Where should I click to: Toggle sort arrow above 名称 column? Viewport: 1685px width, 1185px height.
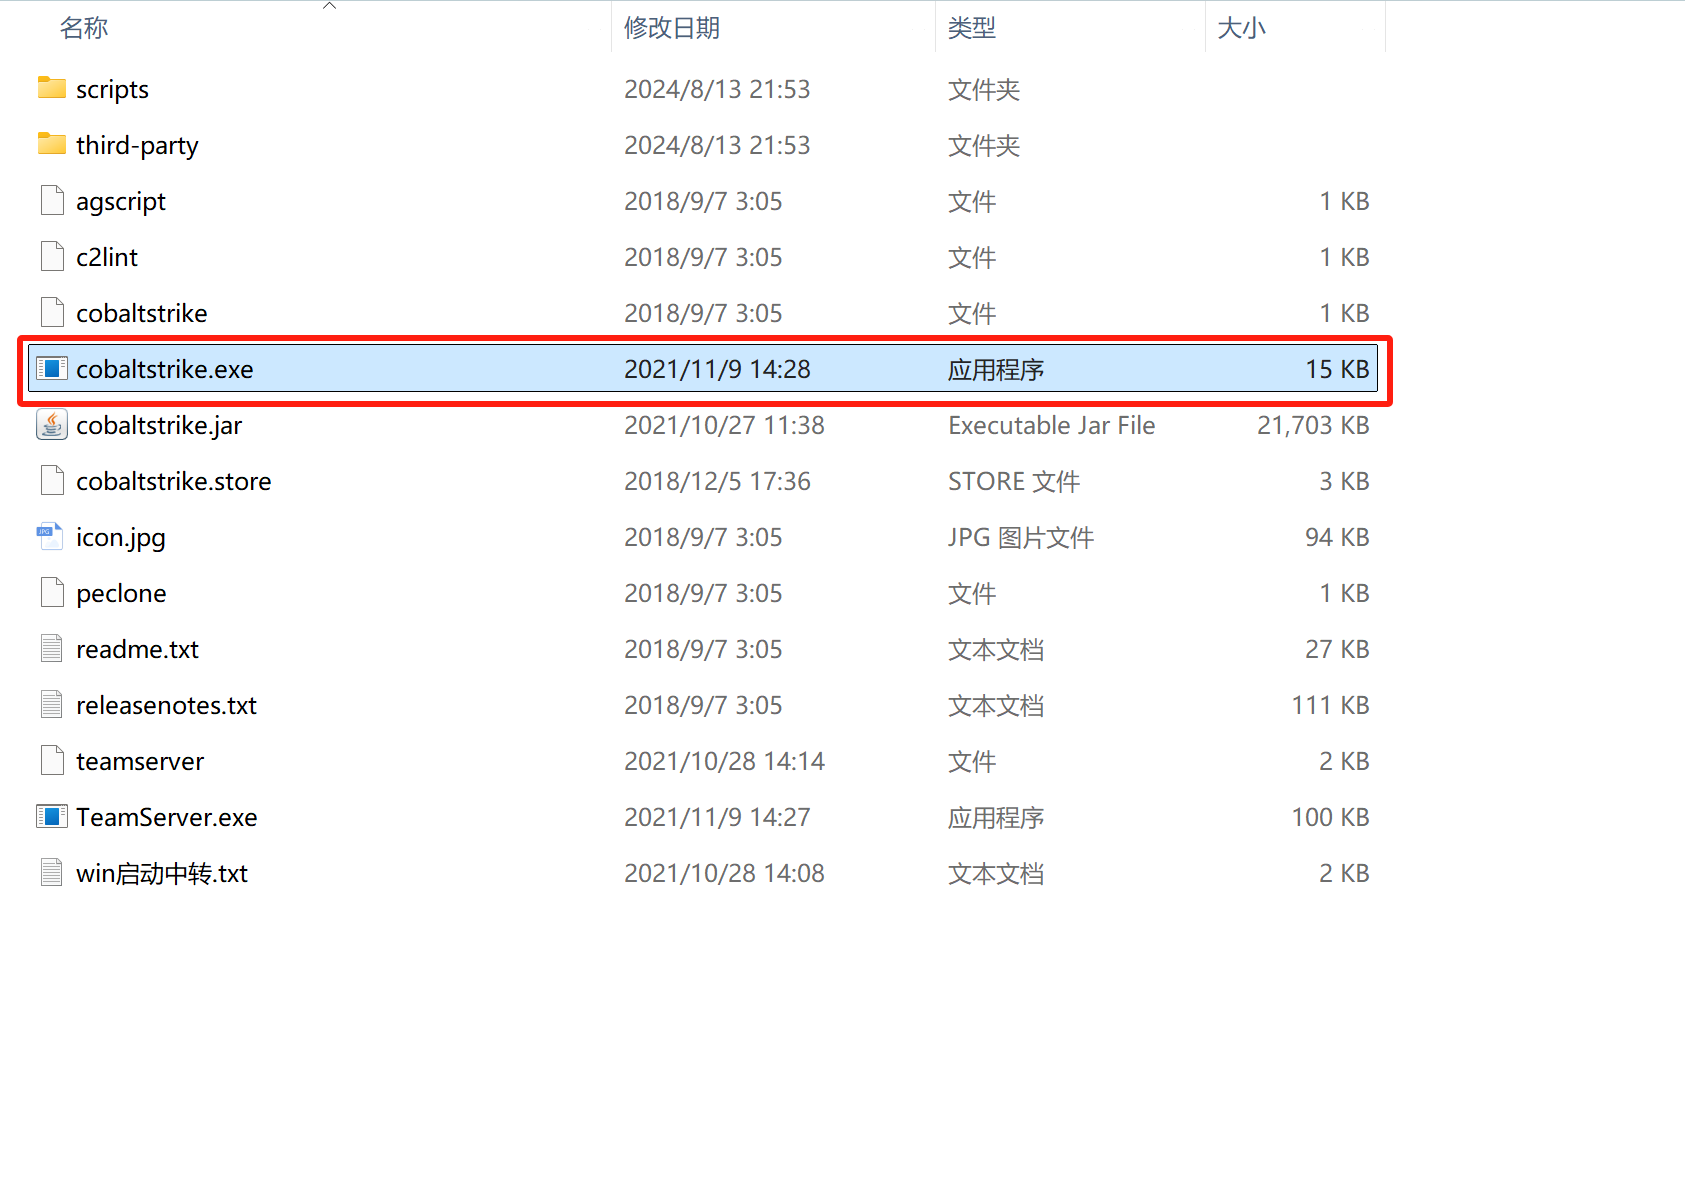tap(329, 6)
